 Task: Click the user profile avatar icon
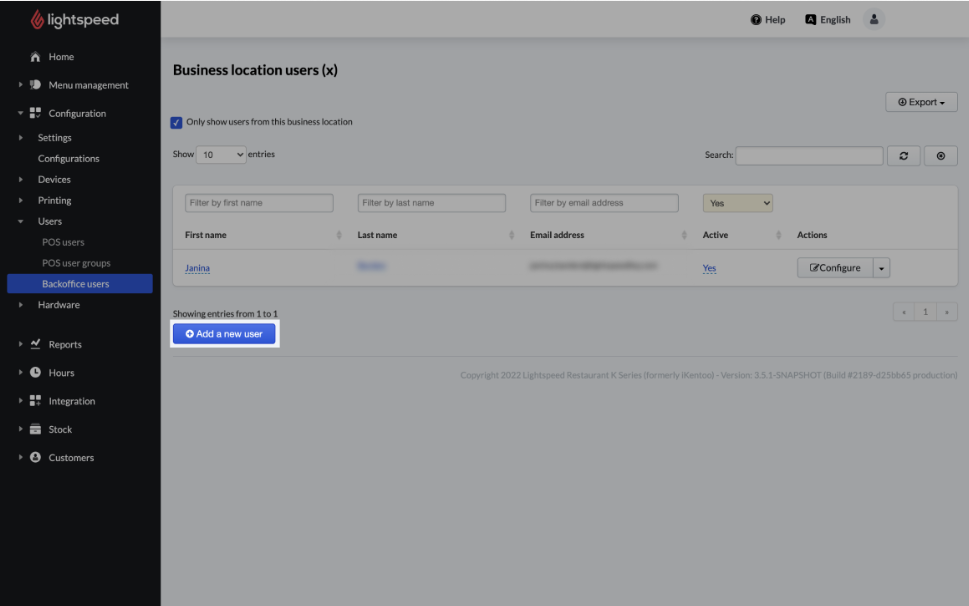(873, 20)
